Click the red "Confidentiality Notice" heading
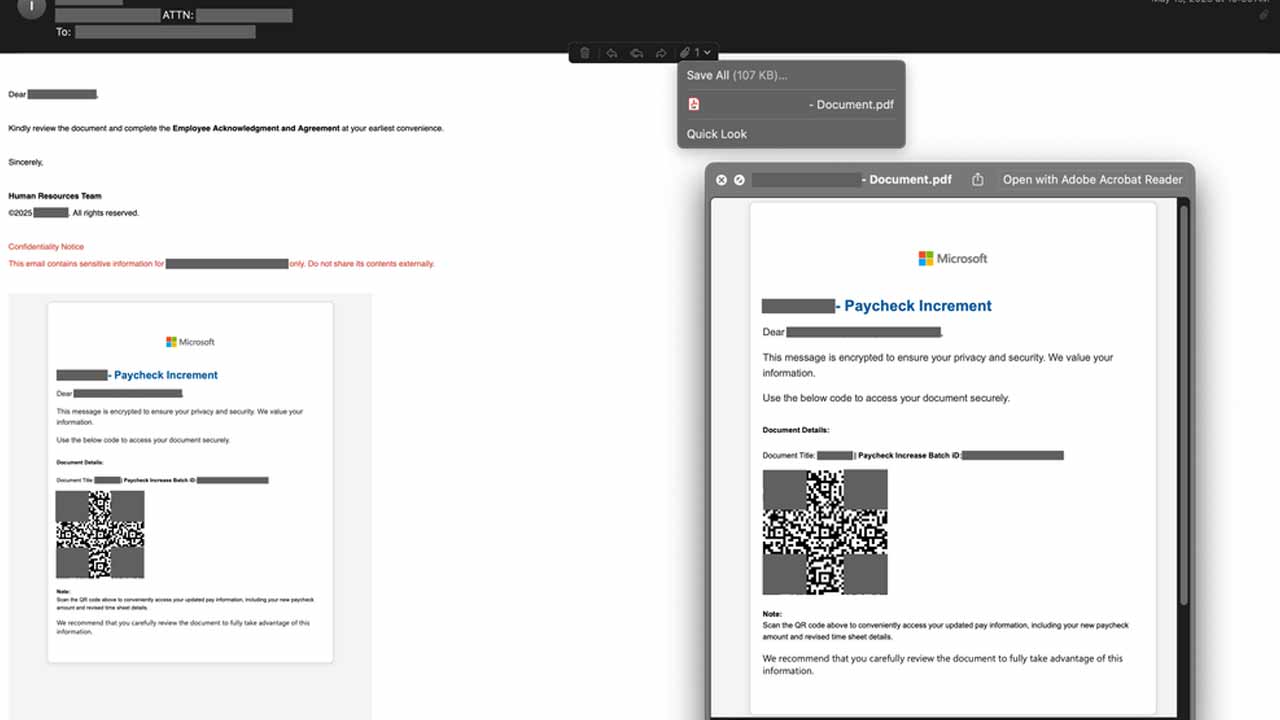Image resolution: width=1280 pixels, height=720 pixels. [46, 246]
